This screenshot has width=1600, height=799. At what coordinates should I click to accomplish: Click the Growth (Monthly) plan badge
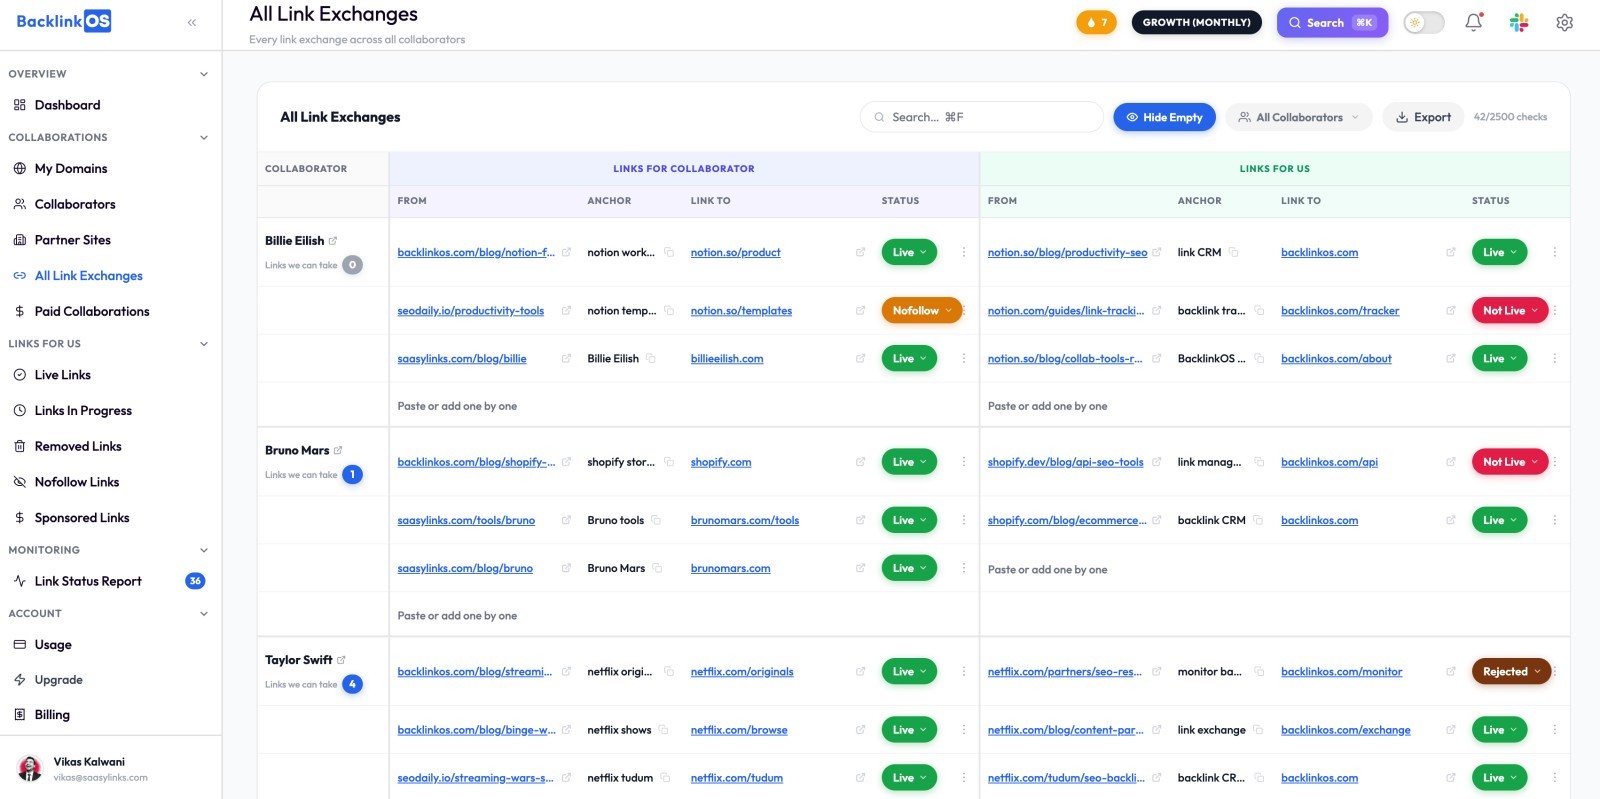click(1196, 22)
